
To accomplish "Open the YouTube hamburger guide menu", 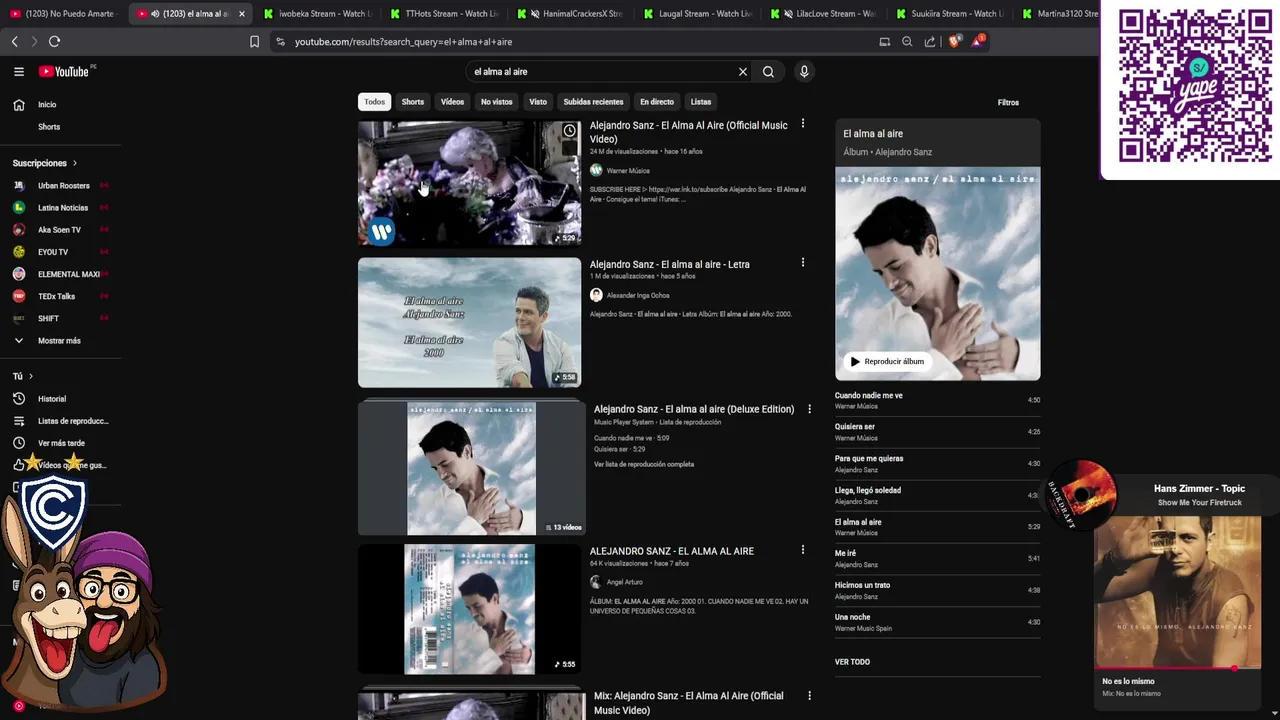I will pos(18,72).
